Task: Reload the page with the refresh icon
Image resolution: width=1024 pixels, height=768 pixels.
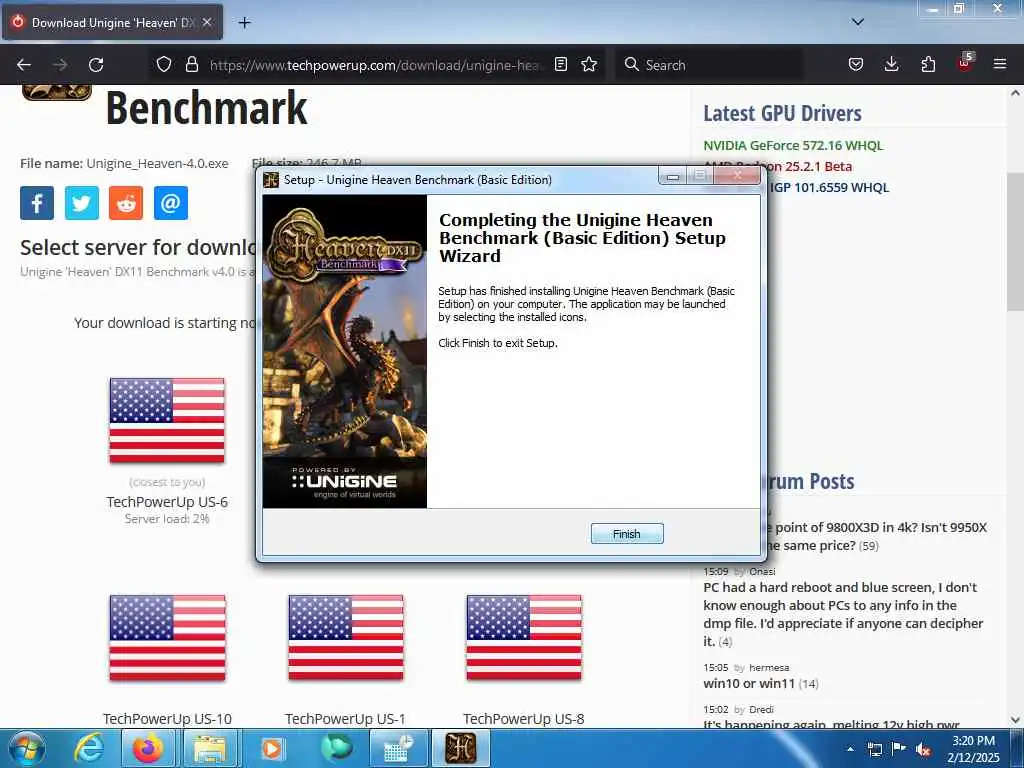Action: click(96, 65)
